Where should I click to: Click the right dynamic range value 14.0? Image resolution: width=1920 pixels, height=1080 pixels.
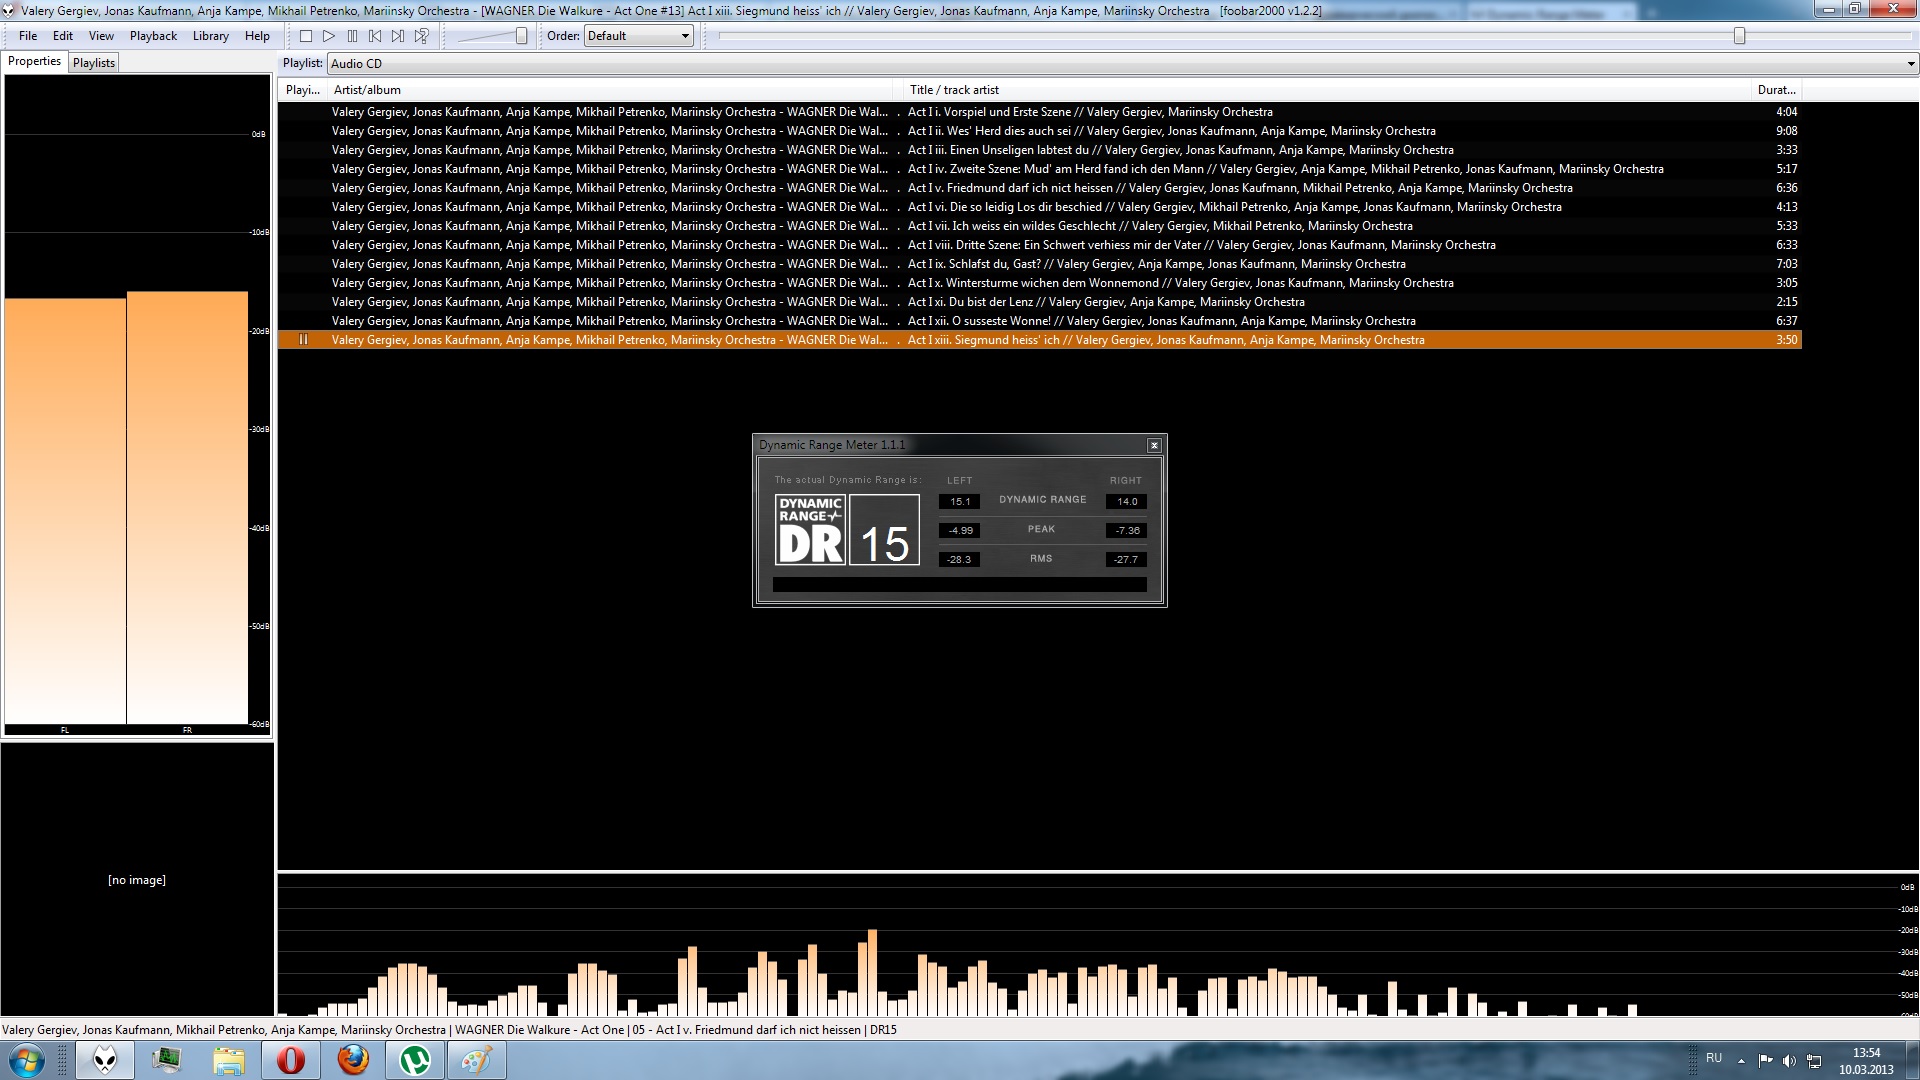point(1127,502)
